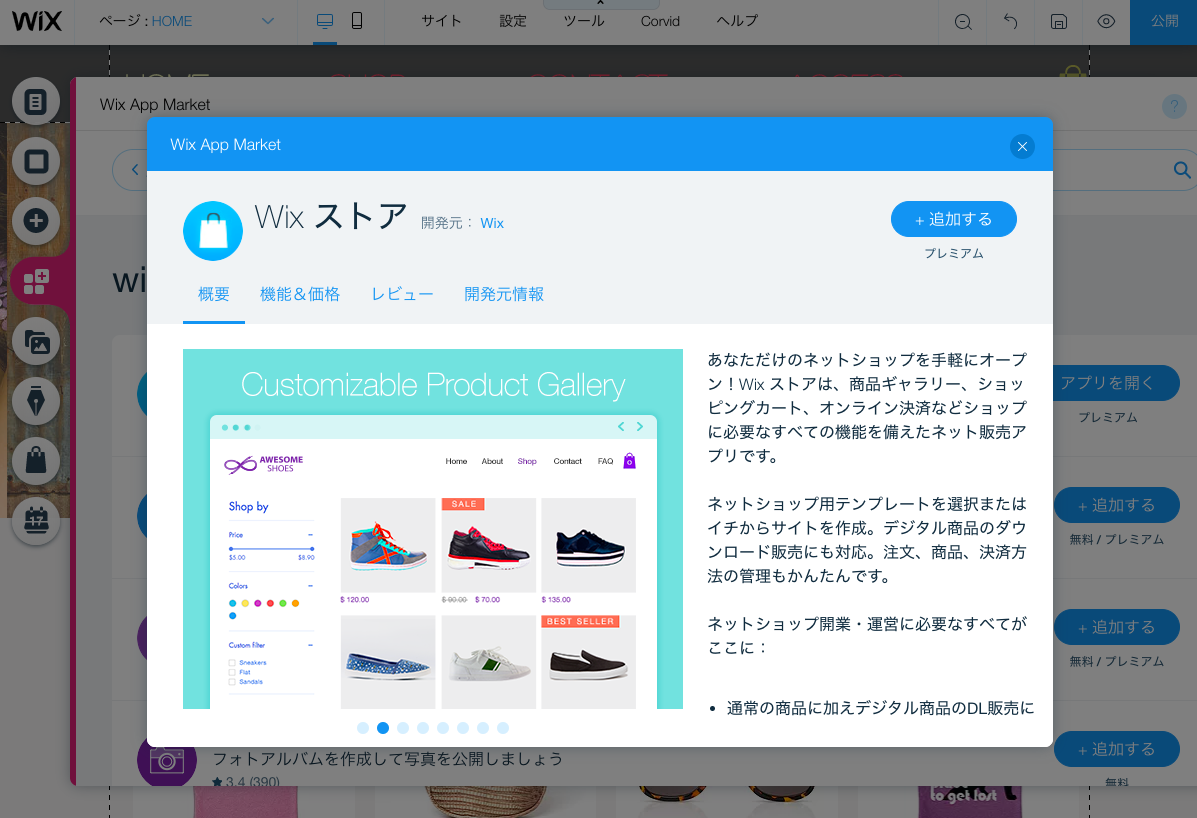
Task: Click the shopping bag icon on site header
Action: pyautogui.click(x=1071, y=72)
